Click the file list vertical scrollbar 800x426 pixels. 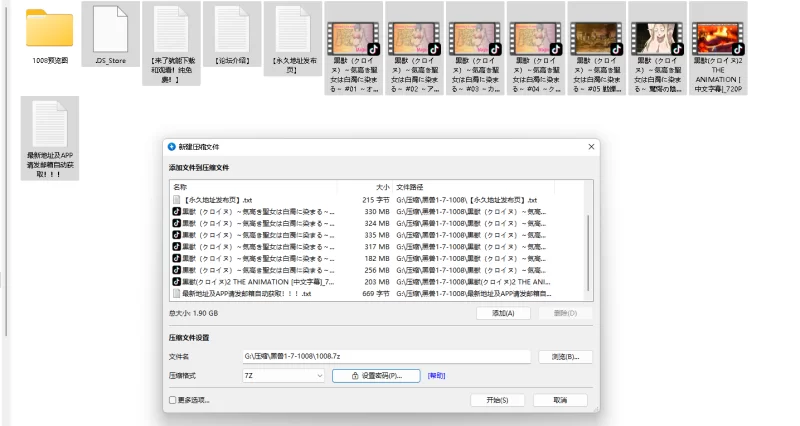click(588, 252)
